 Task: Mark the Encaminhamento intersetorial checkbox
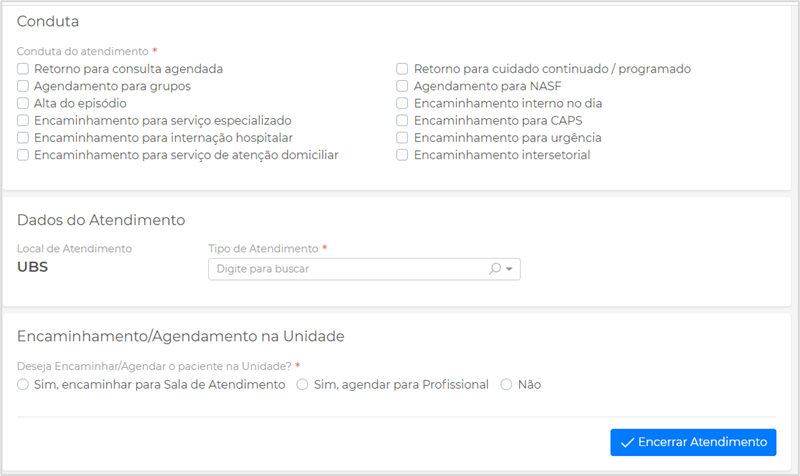click(402, 155)
